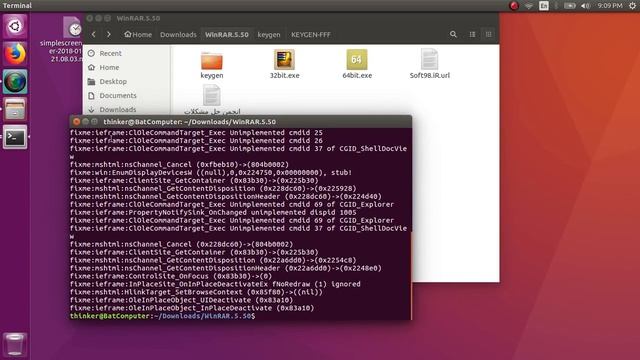Open Wi-Fi network menu
Viewport: 640px width, 360px height.
click(529, 6)
